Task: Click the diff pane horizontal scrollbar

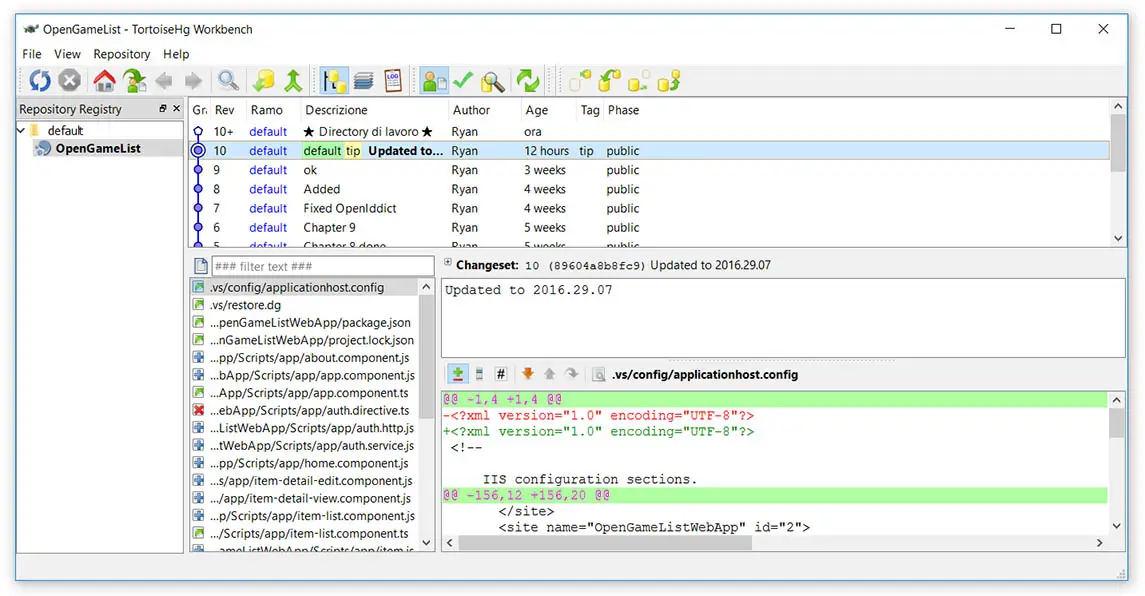Action: (x=770, y=543)
